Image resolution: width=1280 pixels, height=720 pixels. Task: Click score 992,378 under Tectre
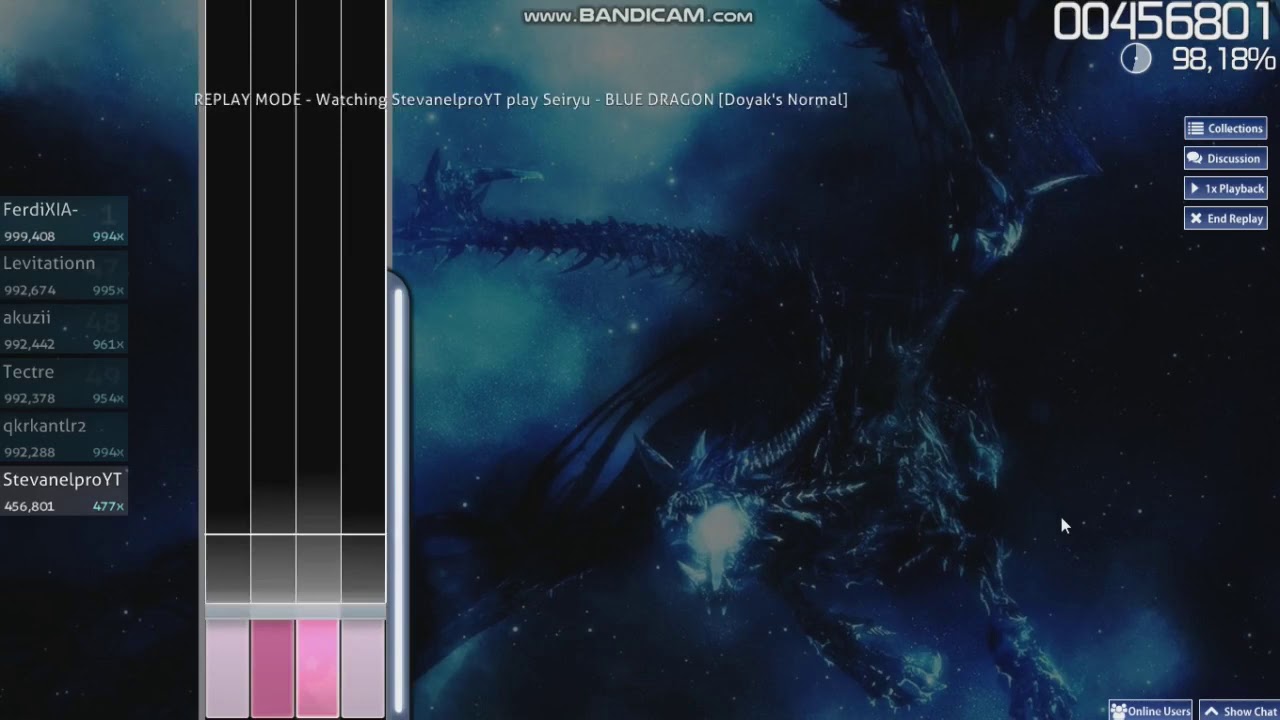[29, 398]
